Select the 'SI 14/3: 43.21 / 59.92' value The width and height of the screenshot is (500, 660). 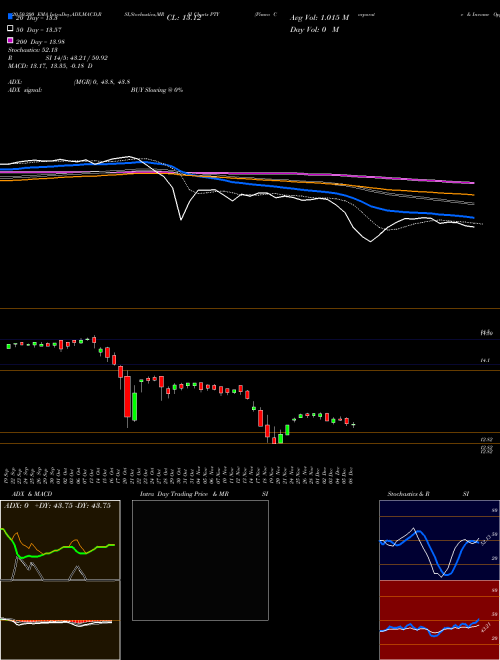(77, 58)
